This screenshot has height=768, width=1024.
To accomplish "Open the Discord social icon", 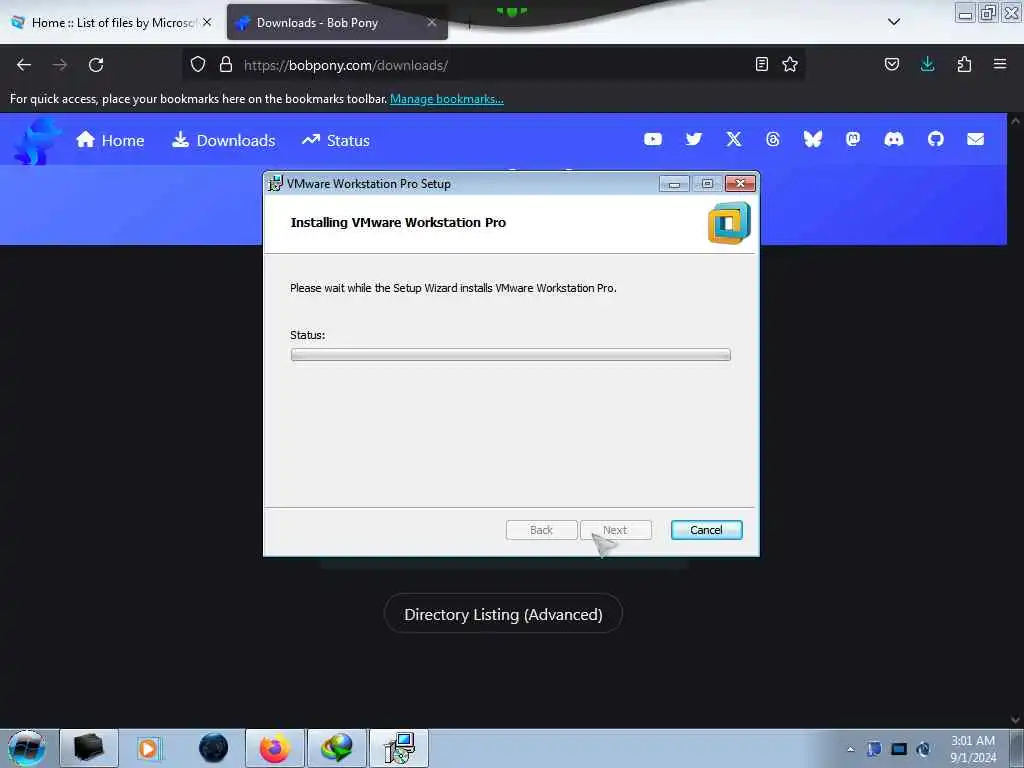I will pos(894,139).
